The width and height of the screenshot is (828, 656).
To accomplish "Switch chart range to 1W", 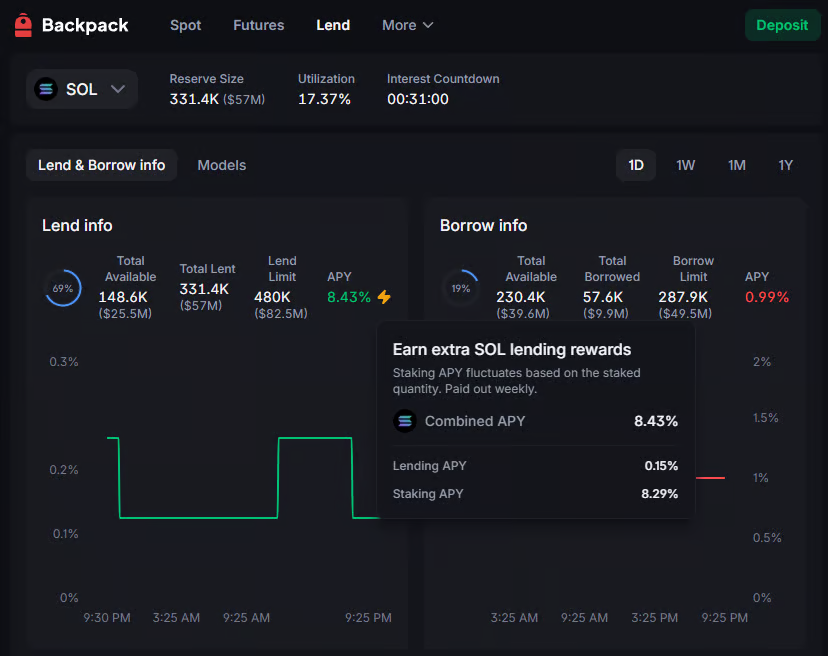I will 685,165.
